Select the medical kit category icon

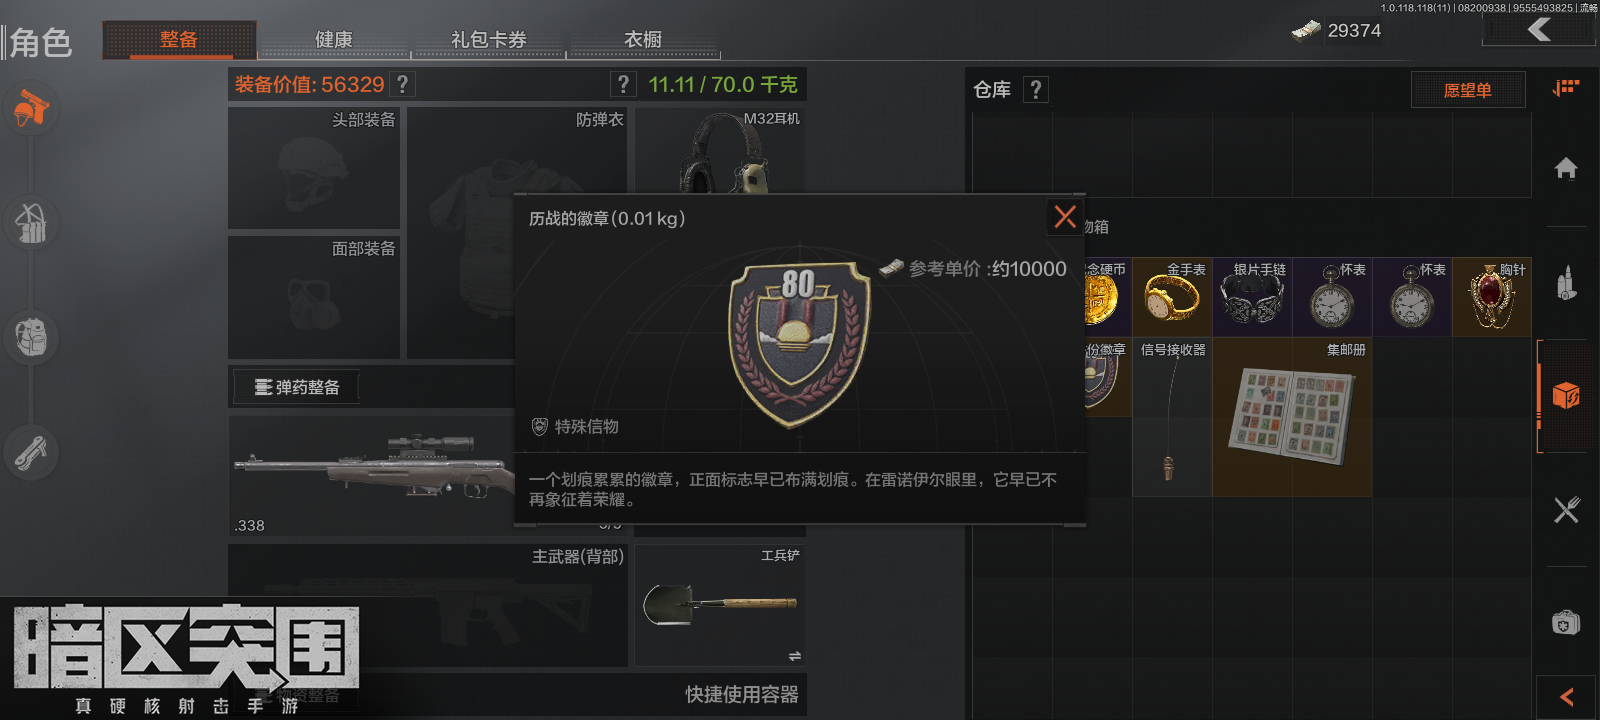click(x=1566, y=623)
